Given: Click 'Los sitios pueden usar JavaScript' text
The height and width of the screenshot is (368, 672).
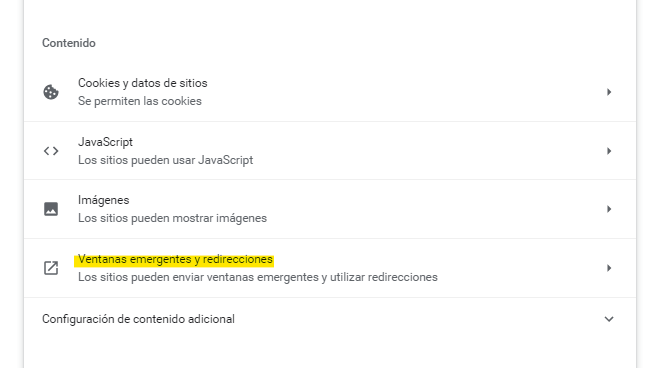Looking at the screenshot, I should (x=165, y=160).
